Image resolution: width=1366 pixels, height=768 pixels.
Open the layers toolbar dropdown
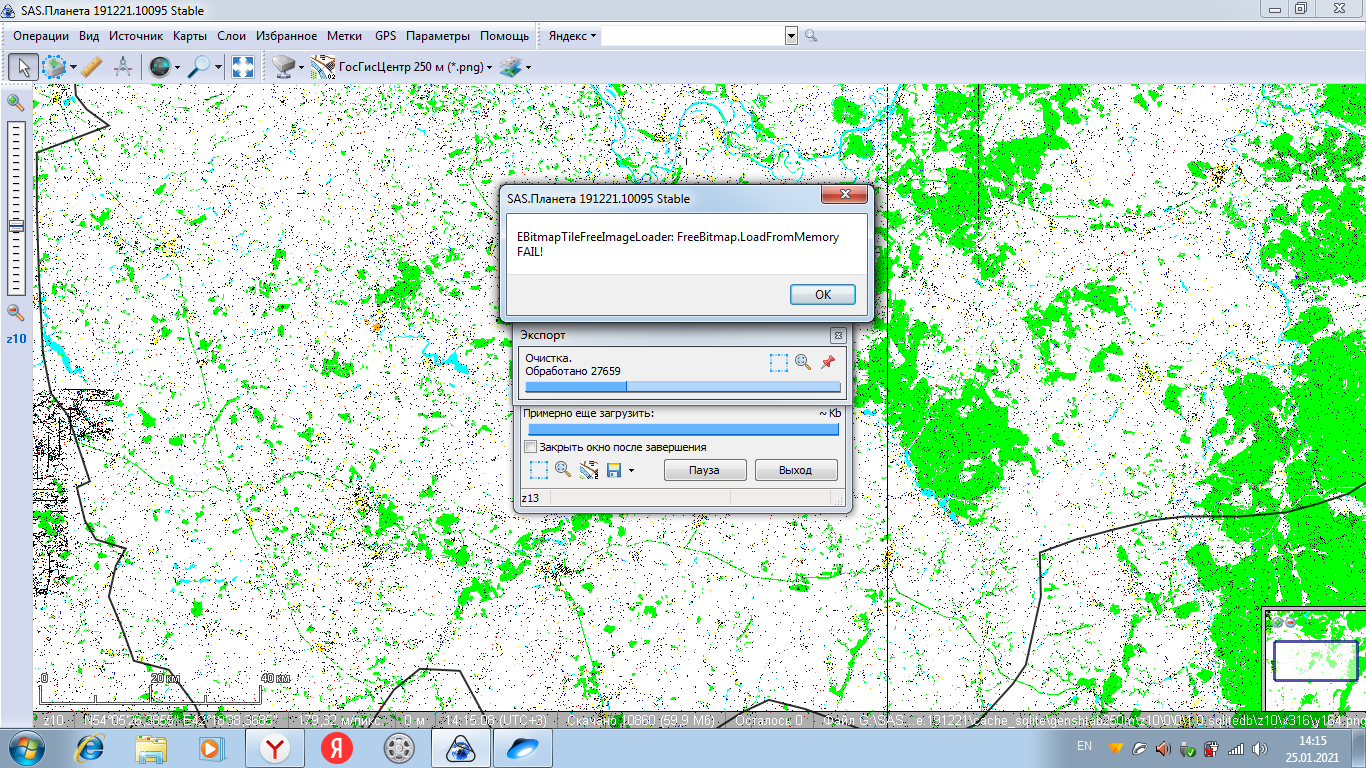516,67
